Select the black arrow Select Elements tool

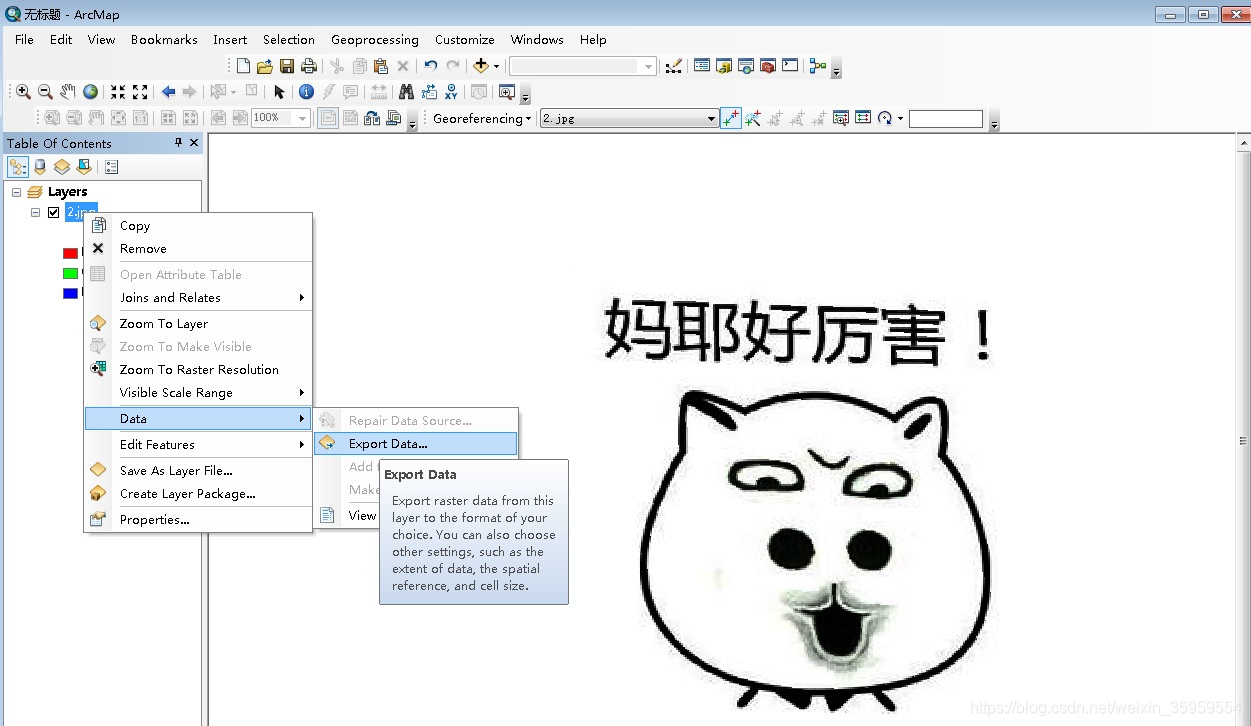tap(279, 92)
